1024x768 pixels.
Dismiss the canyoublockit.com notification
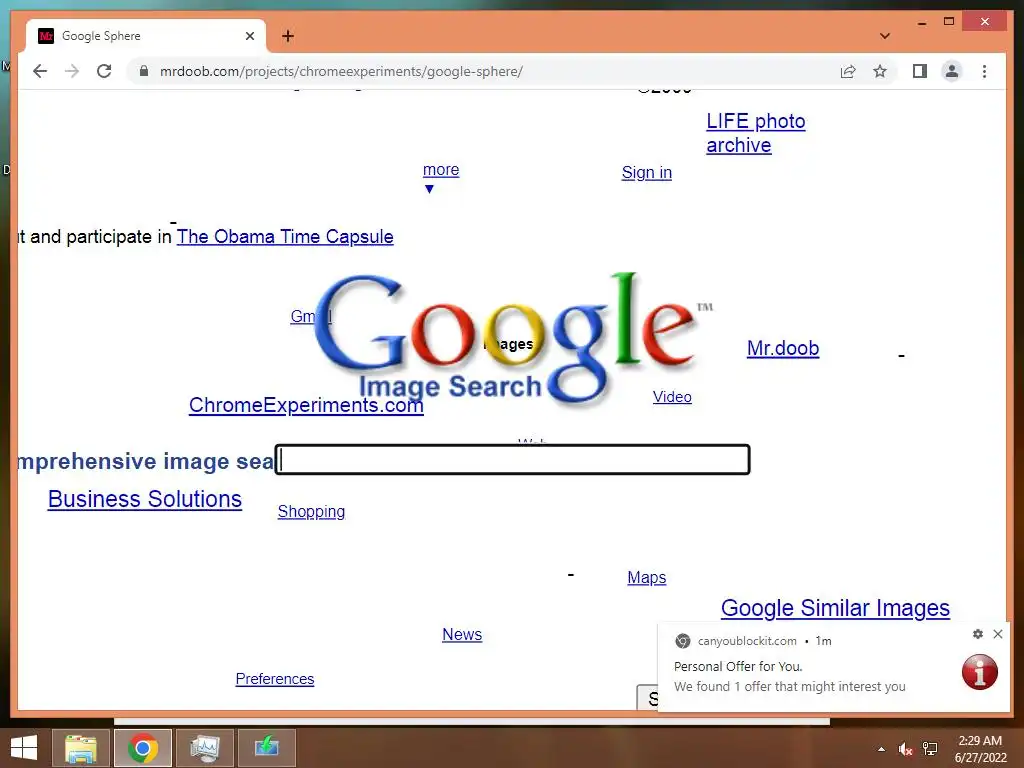998,633
